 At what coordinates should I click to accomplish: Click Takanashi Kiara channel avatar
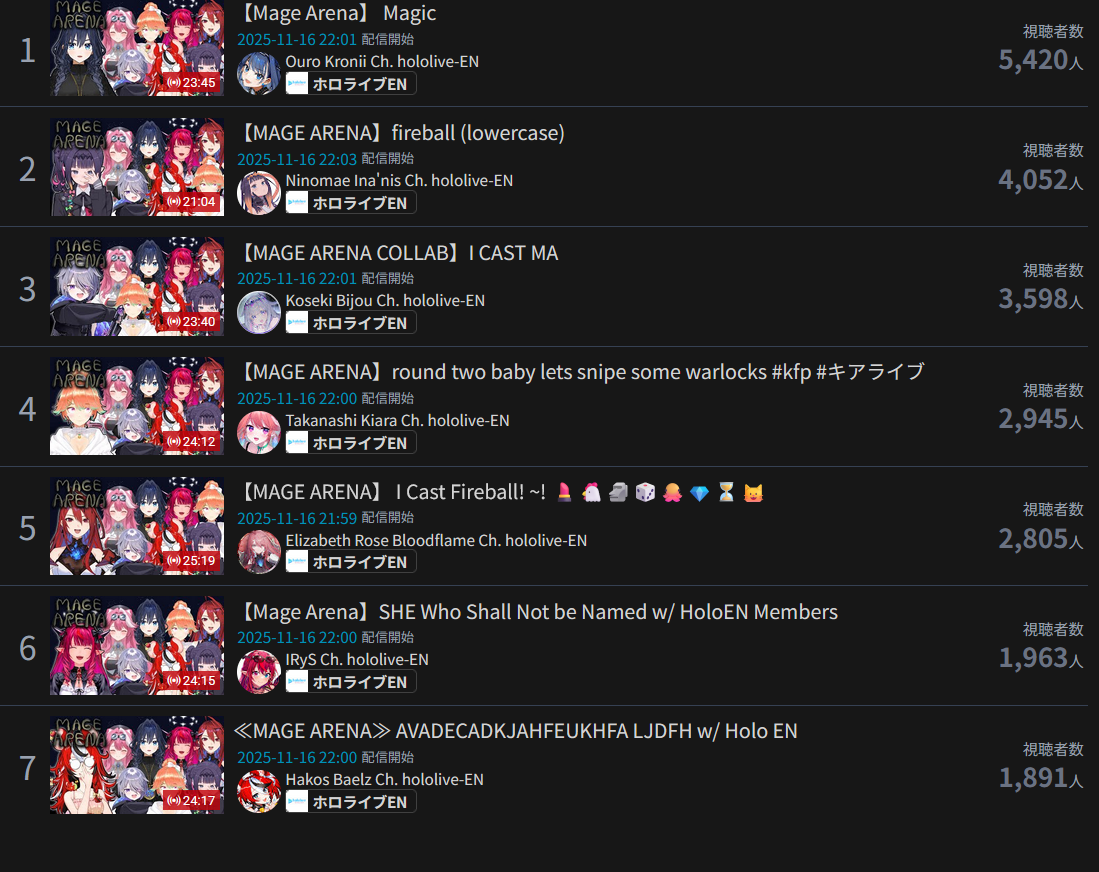[x=259, y=432]
